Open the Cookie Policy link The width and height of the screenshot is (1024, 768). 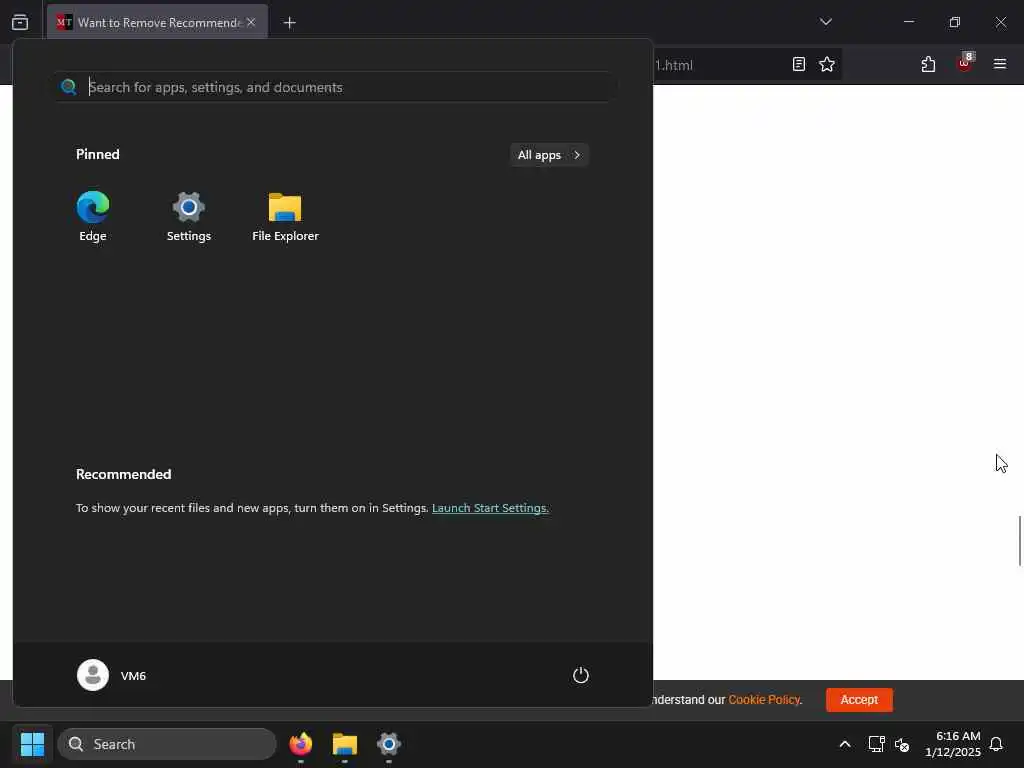pos(764,699)
